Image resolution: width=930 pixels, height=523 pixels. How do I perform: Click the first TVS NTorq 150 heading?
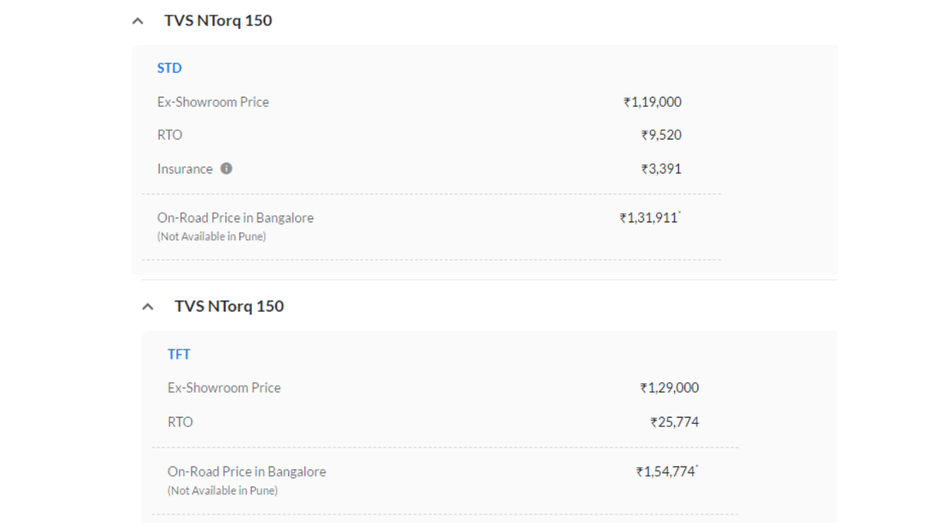(x=218, y=21)
